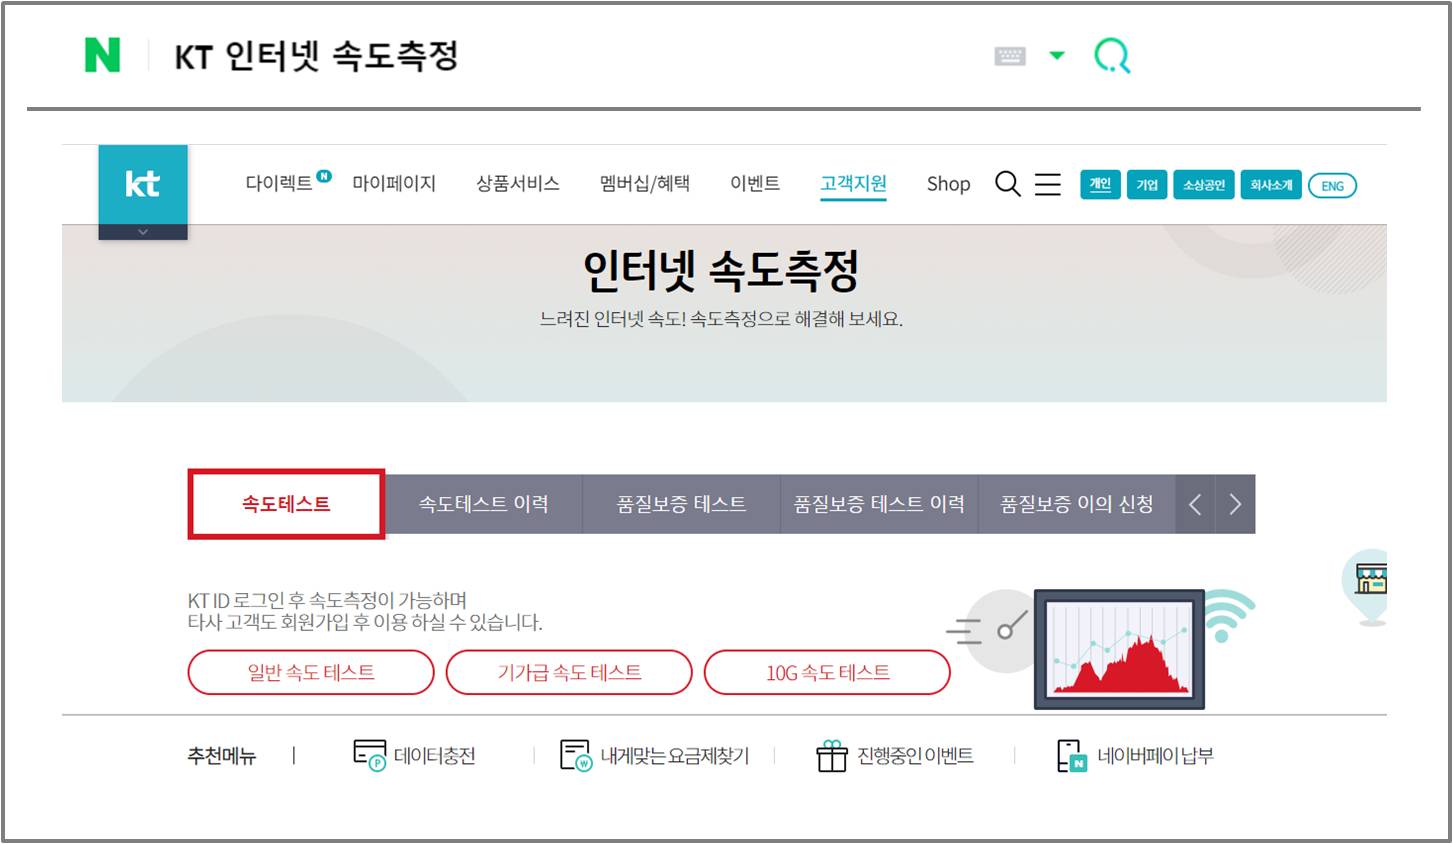Expand the chevron under the kt logo

coord(143,232)
